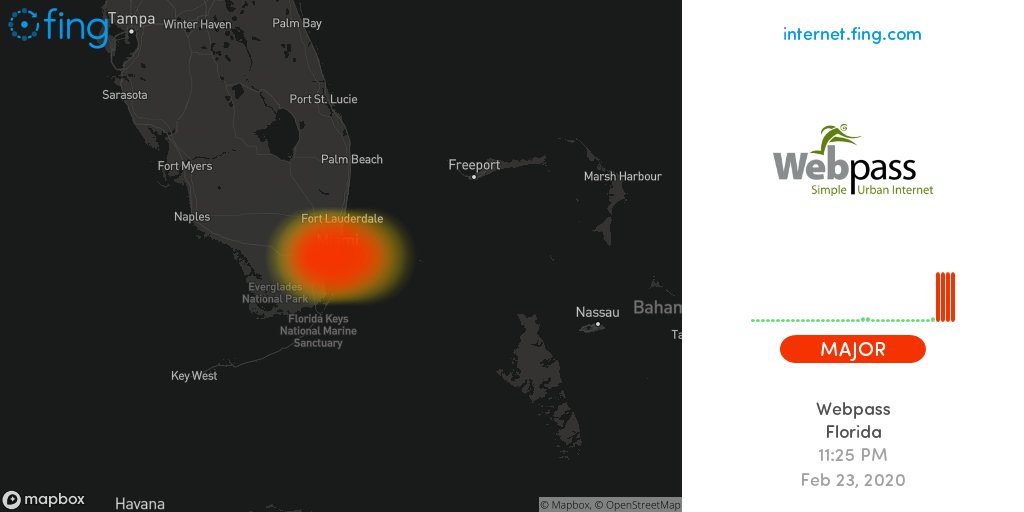This screenshot has width=1024, height=512.
Task: Click the green dotted status timeline
Action: coord(842,320)
